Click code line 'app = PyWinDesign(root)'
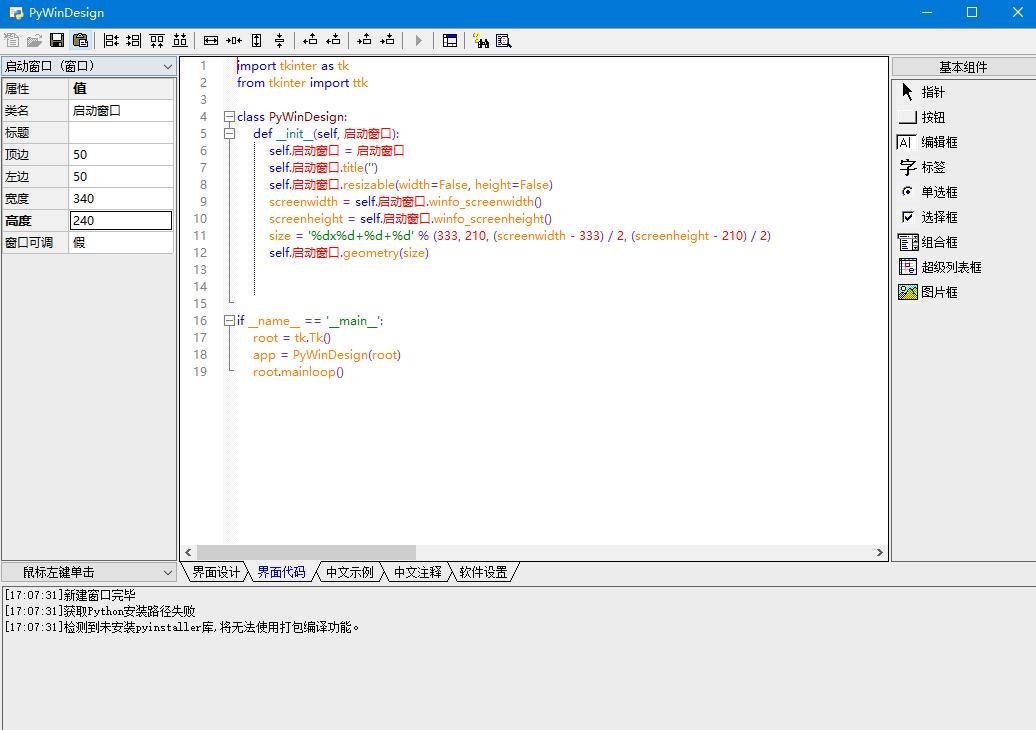Screen dimensions: 1036x730 pos(326,355)
